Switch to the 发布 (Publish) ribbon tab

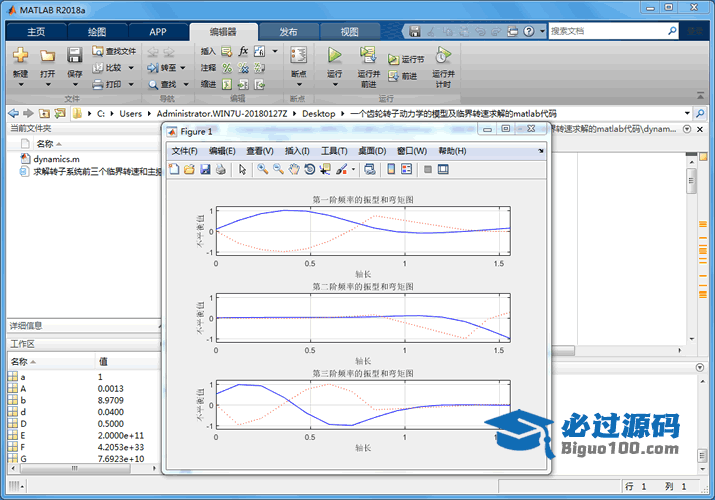pos(288,32)
